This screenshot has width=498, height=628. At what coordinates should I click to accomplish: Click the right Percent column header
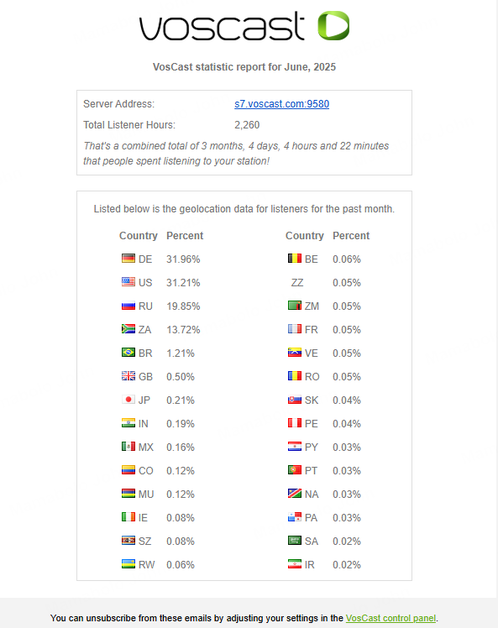351,236
